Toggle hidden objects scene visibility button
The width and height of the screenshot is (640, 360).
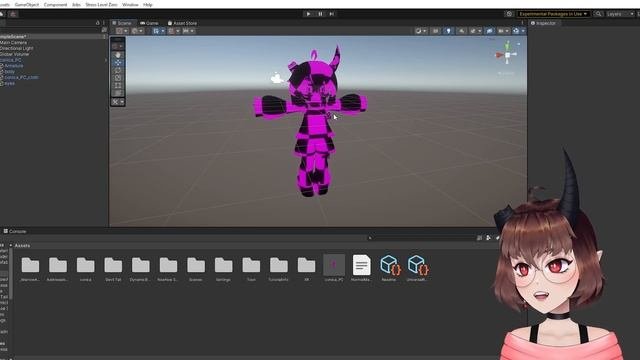click(489, 31)
